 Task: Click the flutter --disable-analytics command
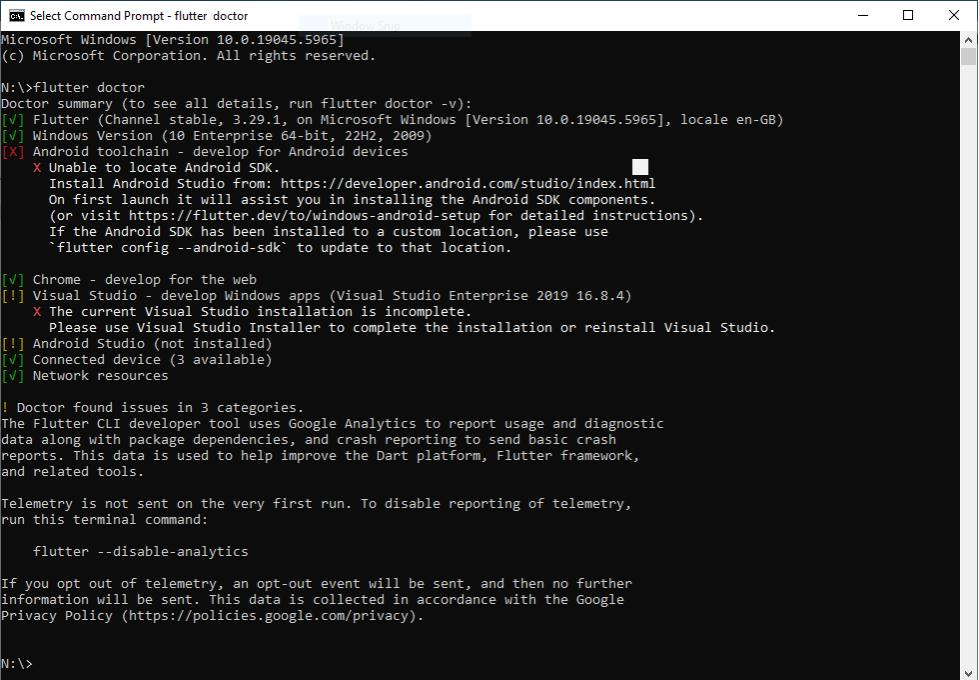tap(140, 551)
